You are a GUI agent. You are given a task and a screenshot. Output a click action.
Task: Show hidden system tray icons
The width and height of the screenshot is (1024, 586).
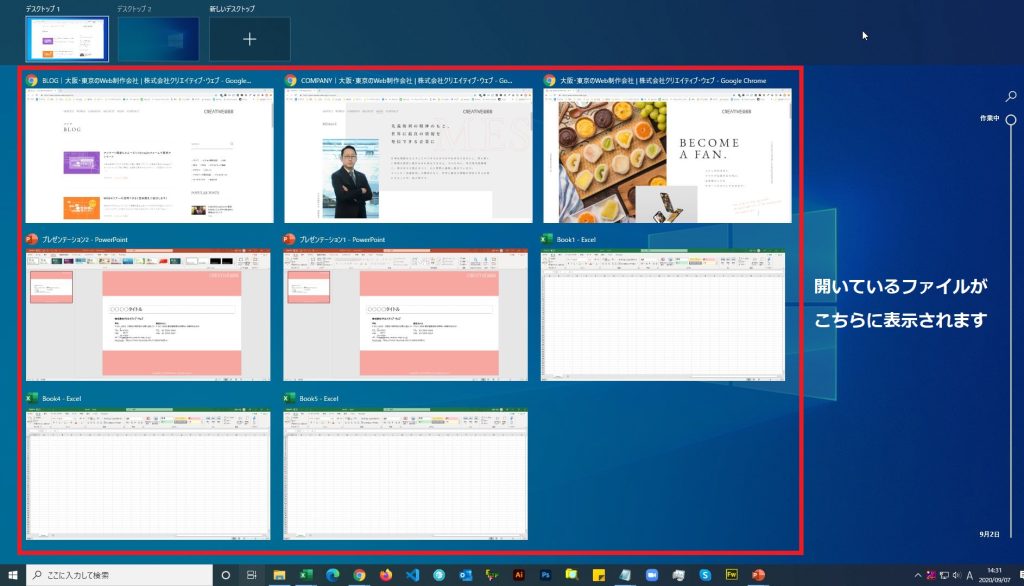(x=918, y=575)
